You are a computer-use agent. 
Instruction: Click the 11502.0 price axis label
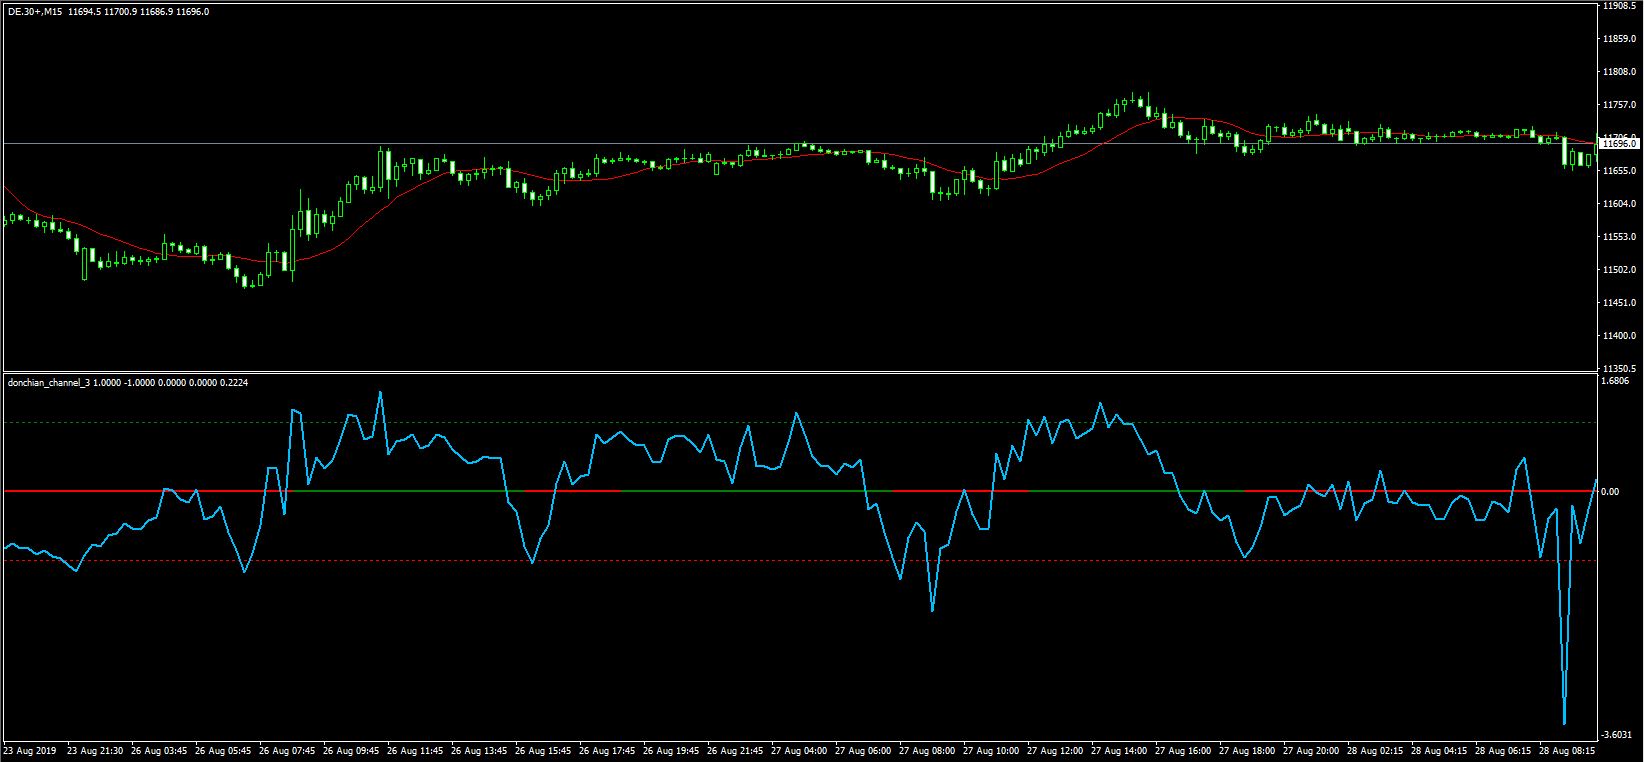click(1618, 270)
